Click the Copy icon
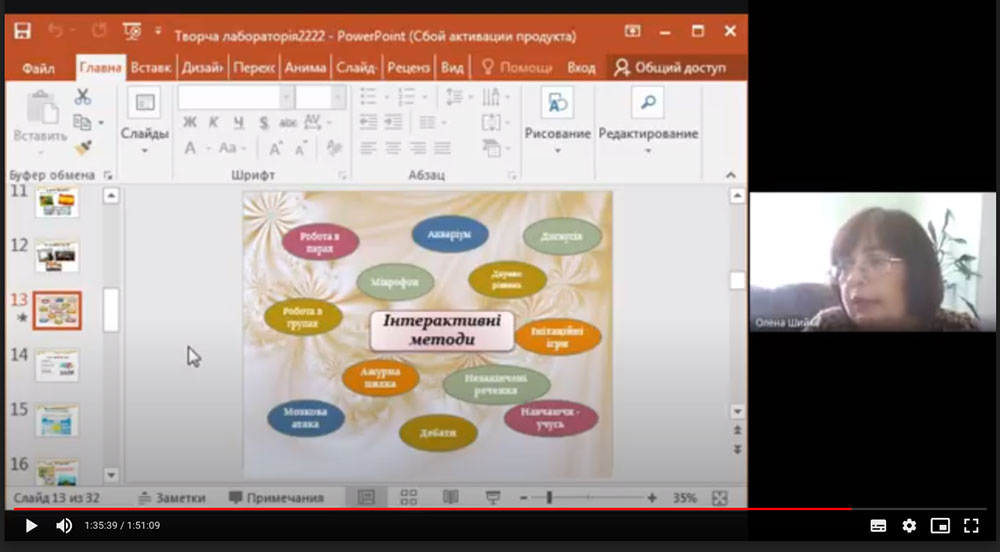This screenshot has height=552, width=1000. [x=82, y=122]
